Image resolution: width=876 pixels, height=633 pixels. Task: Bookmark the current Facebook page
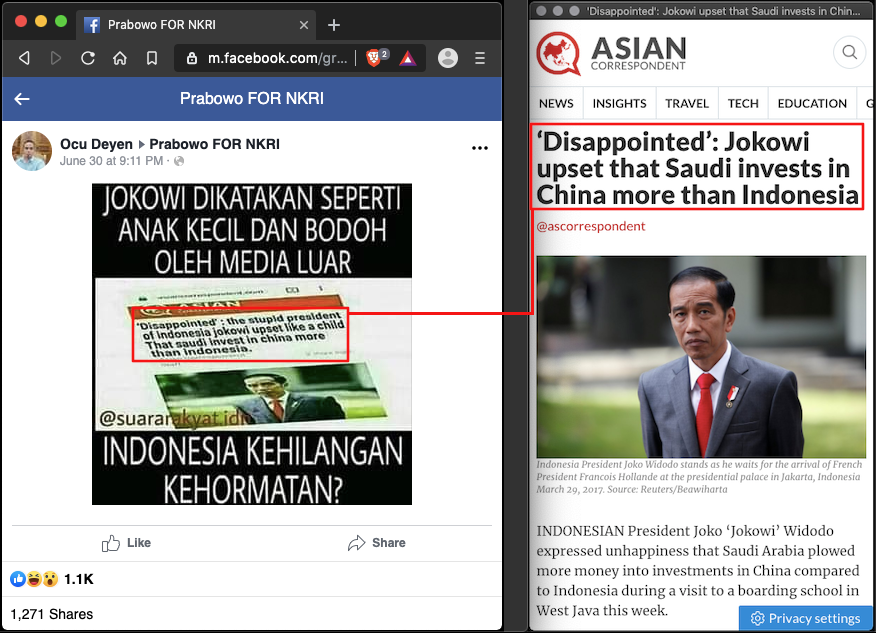[152, 58]
